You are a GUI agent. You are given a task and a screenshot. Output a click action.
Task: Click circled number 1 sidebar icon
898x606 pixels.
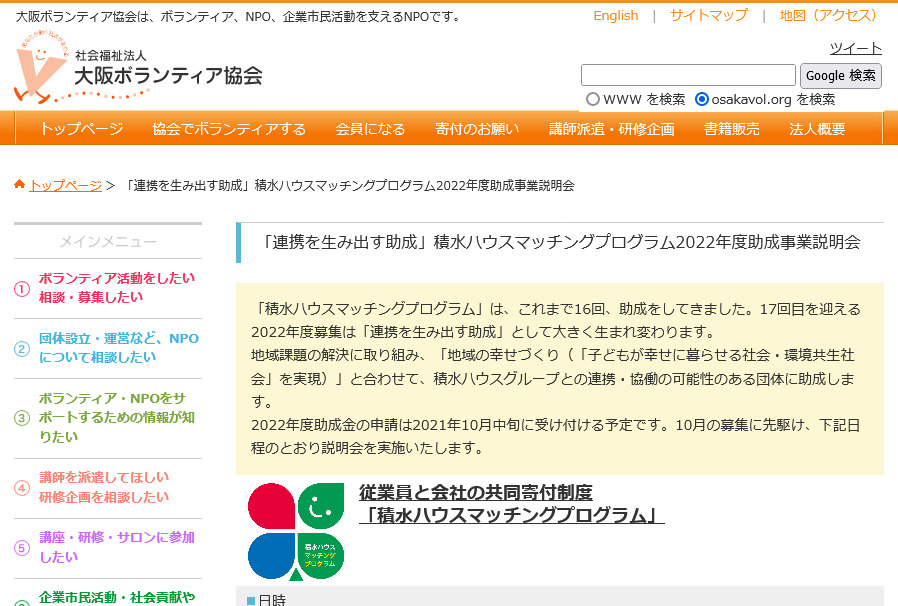click(x=22, y=289)
